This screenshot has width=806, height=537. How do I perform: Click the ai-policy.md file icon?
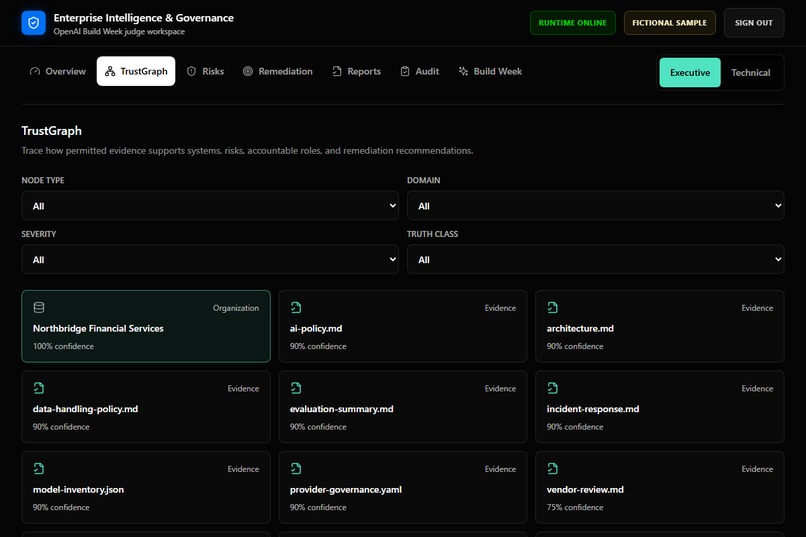(x=296, y=307)
